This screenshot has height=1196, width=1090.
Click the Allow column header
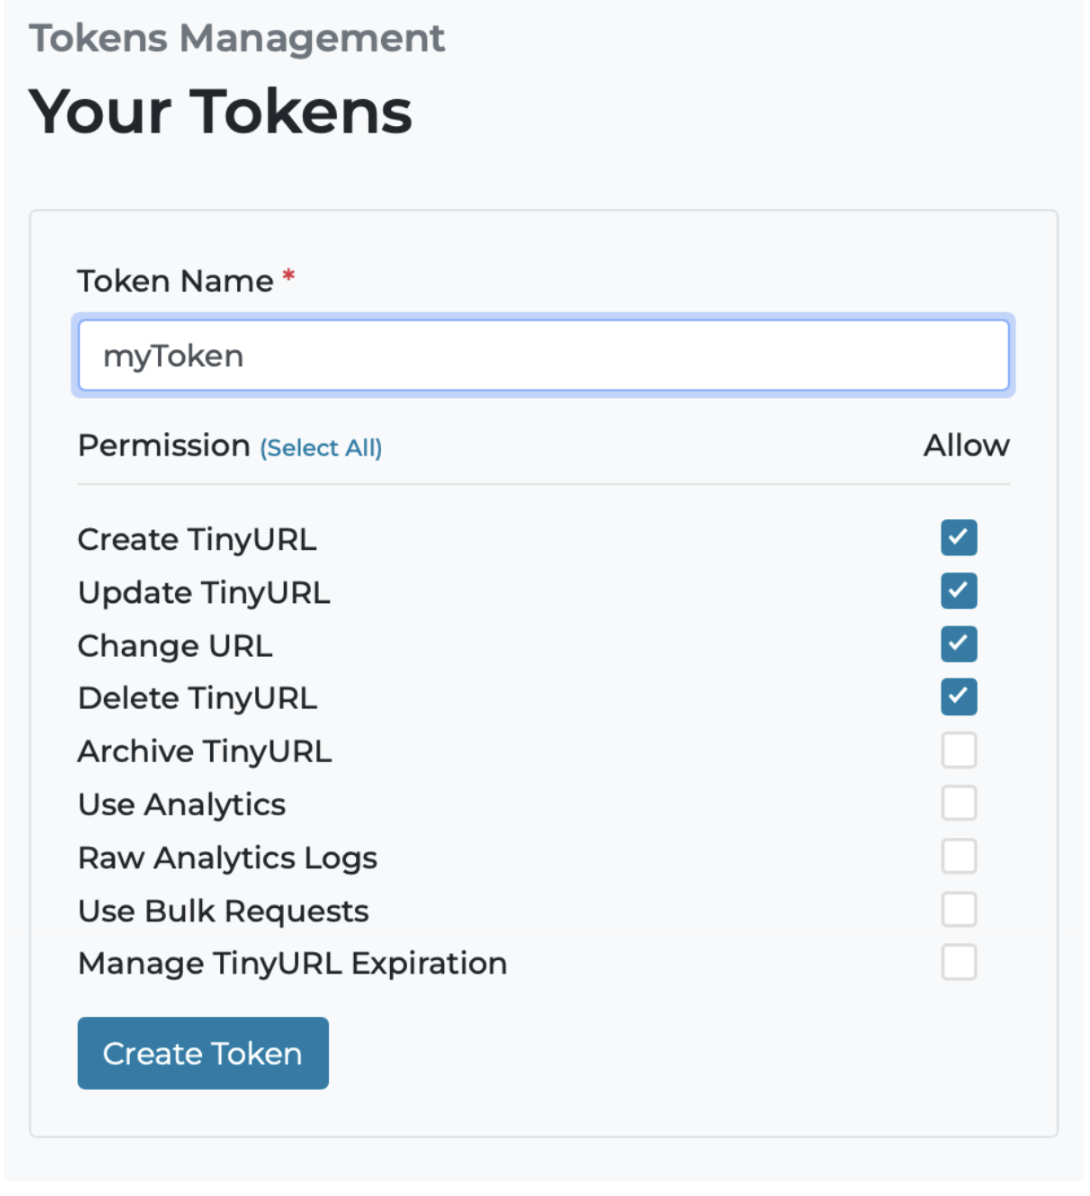click(x=966, y=446)
